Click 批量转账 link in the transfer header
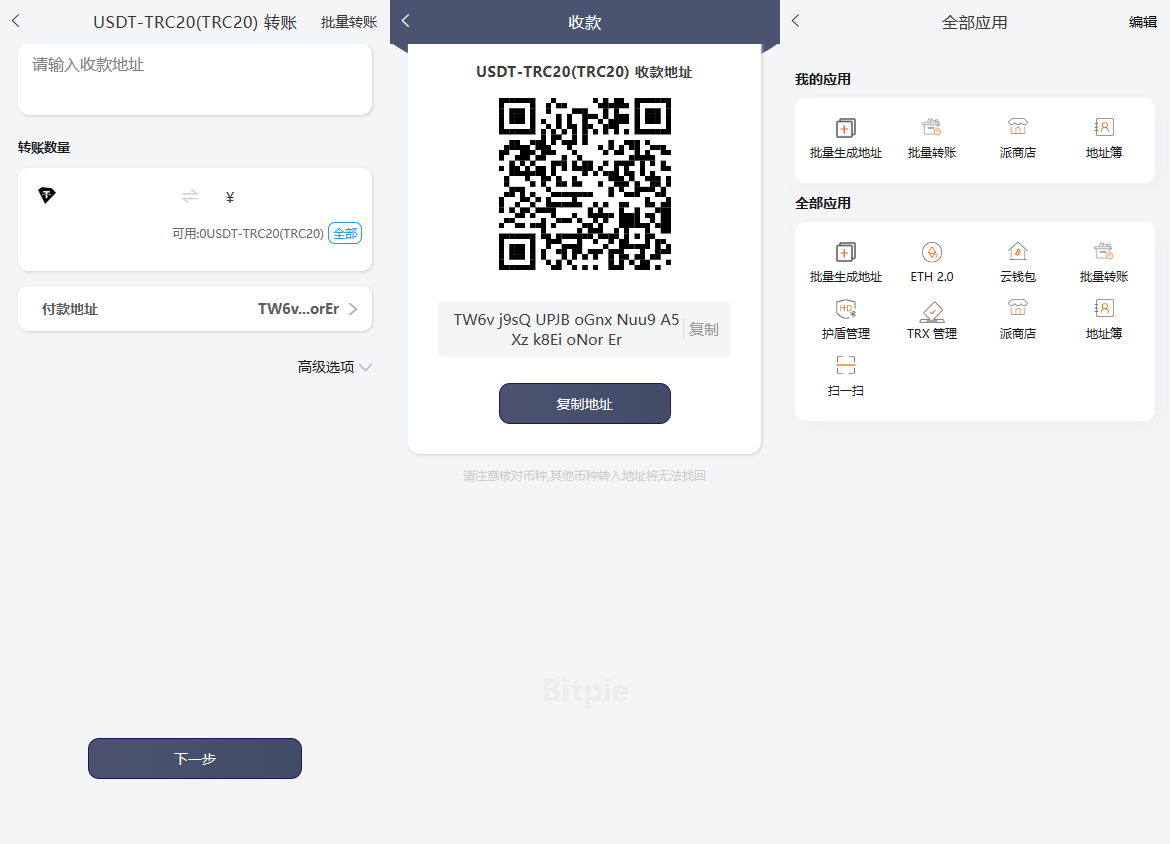1170x844 pixels. pos(349,22)
